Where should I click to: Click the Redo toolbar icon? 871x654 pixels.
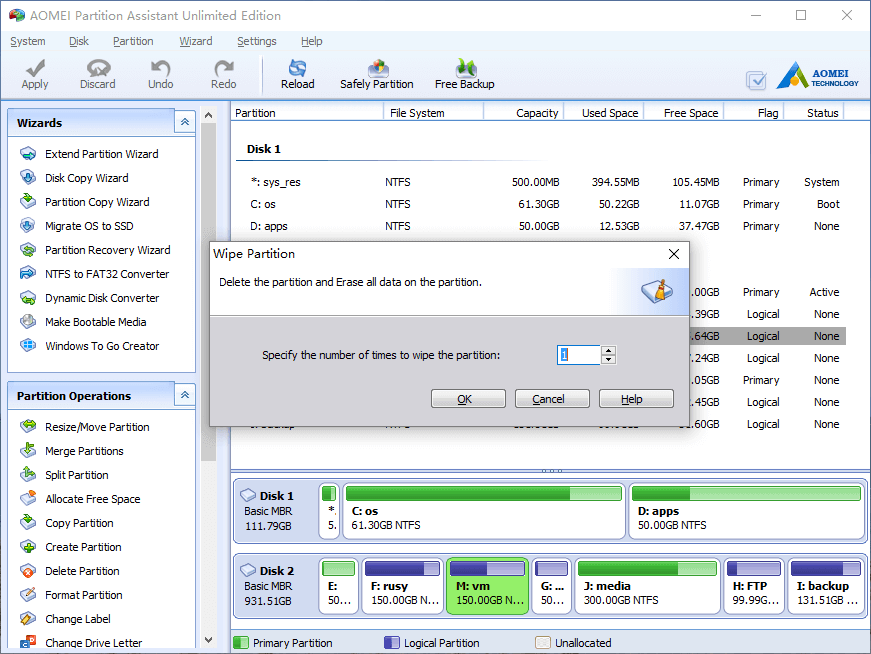(x=224, y=74)
